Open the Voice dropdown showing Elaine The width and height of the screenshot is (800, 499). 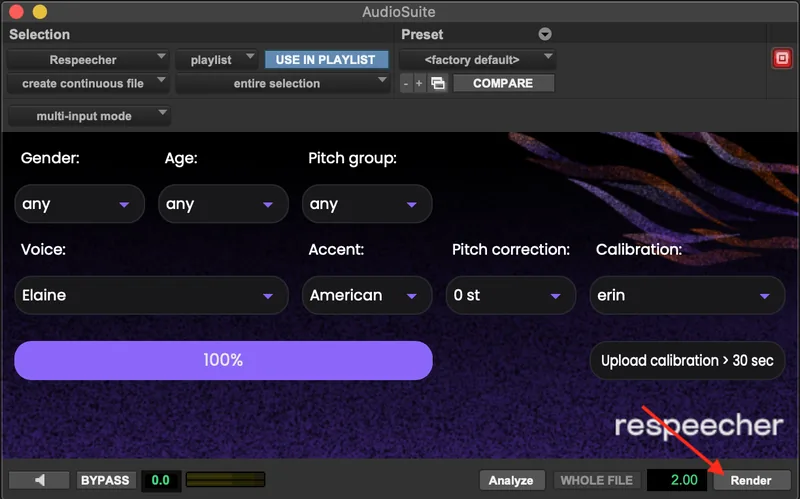[152, 295]
